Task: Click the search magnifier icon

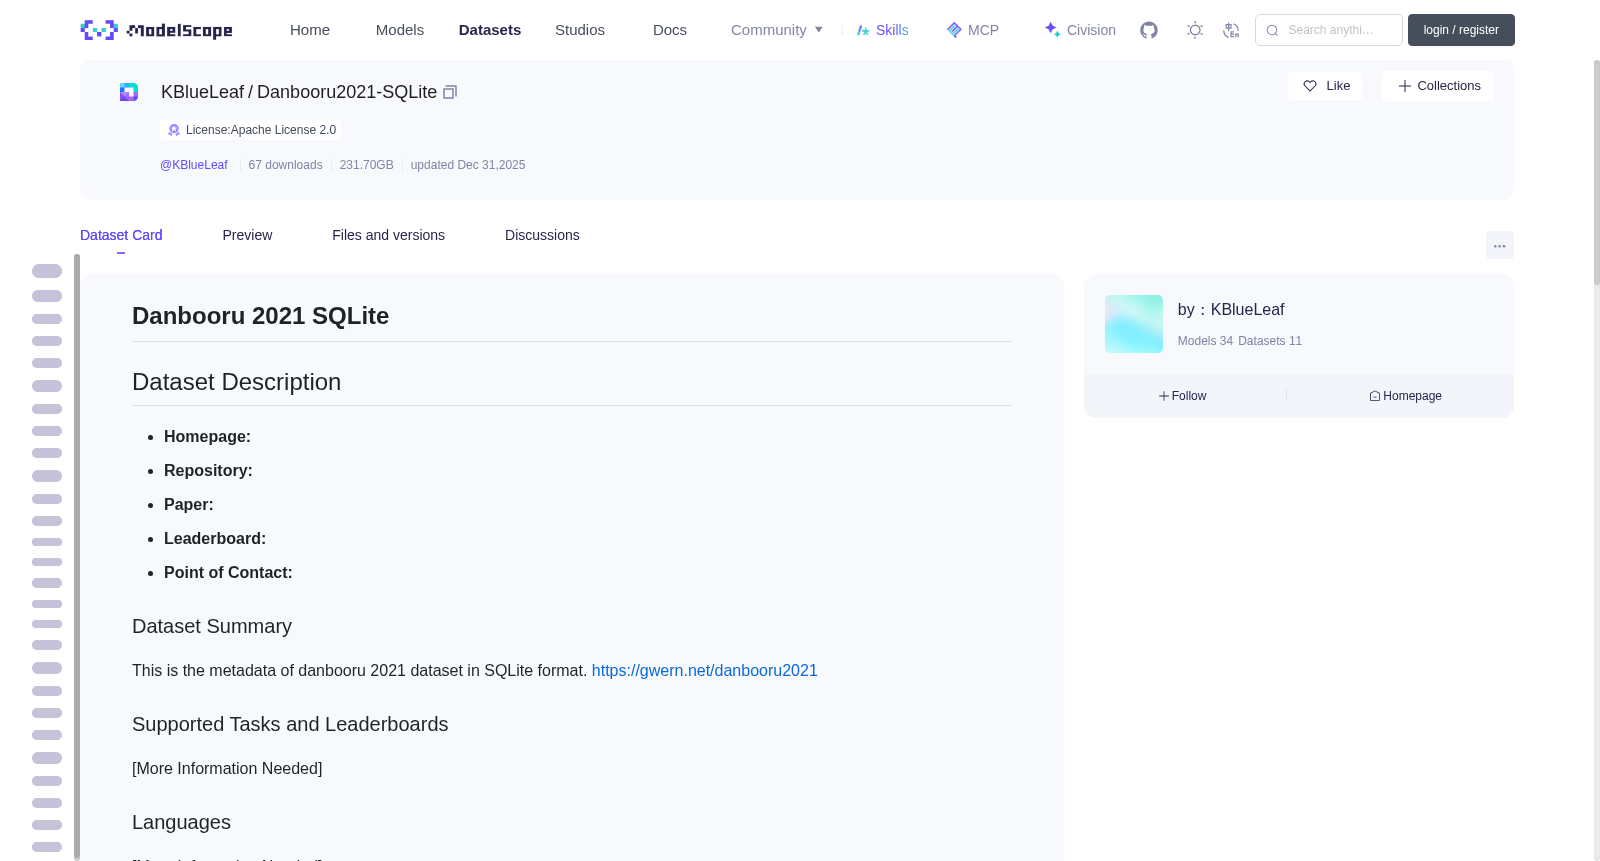Action: [1272, 30]
